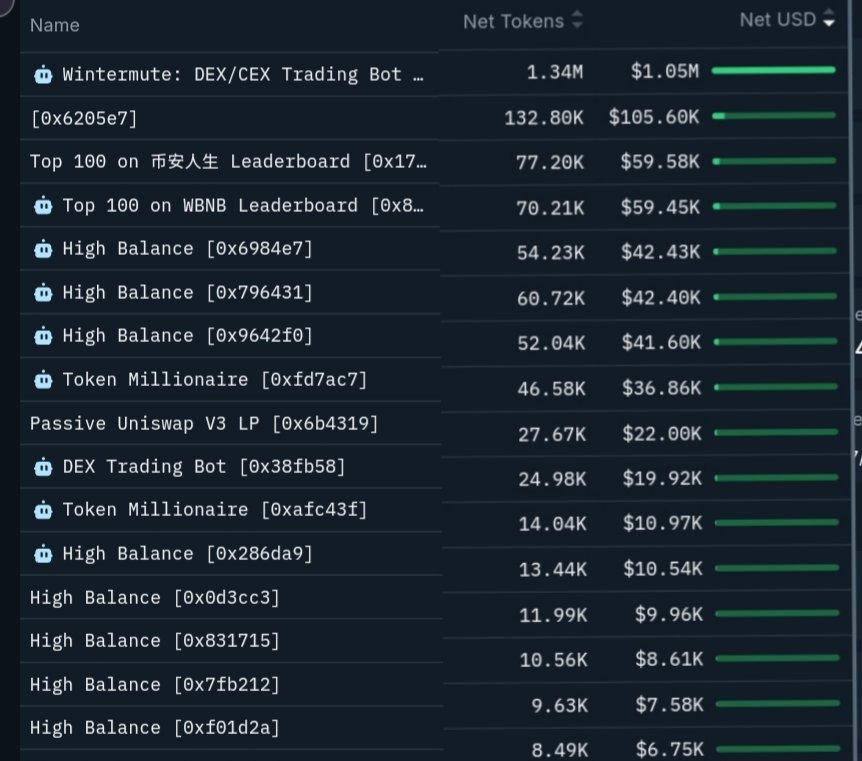Open address [0x6205e7]
Viewport: 862px width, 761px height.
coord(84,118)
